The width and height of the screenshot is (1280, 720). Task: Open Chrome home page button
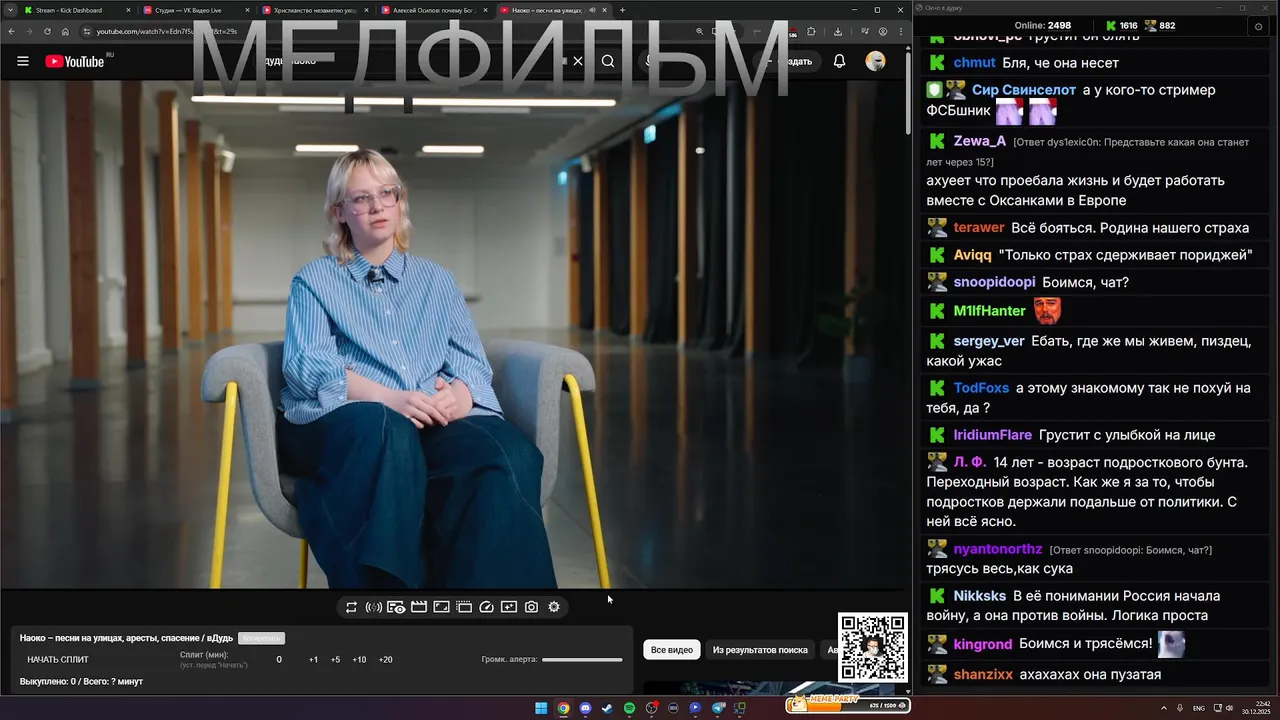click(66, 31)
